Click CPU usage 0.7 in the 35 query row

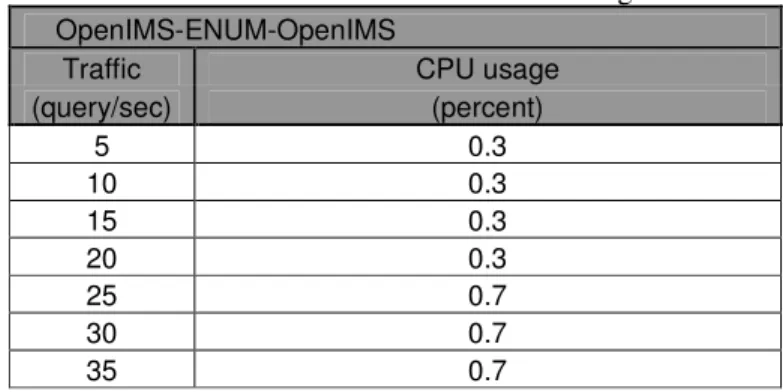point(487,370)
